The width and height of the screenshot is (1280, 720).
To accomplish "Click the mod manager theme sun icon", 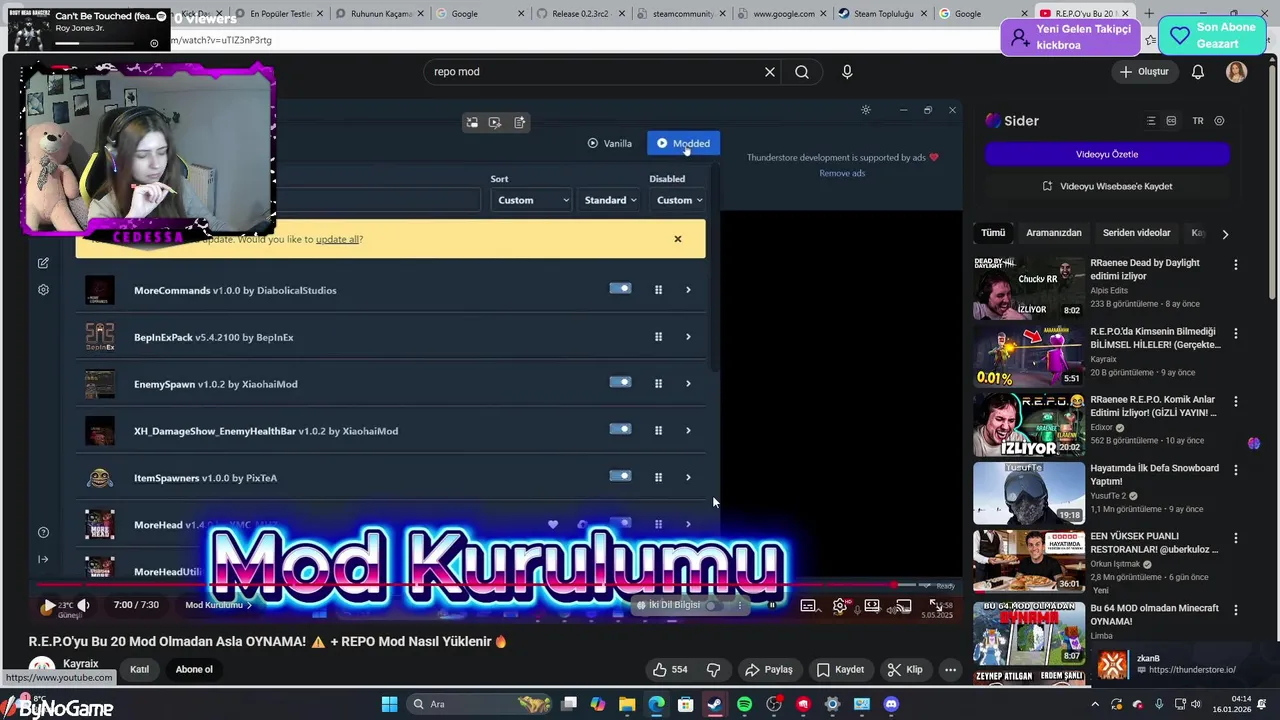I will point(866,110).
